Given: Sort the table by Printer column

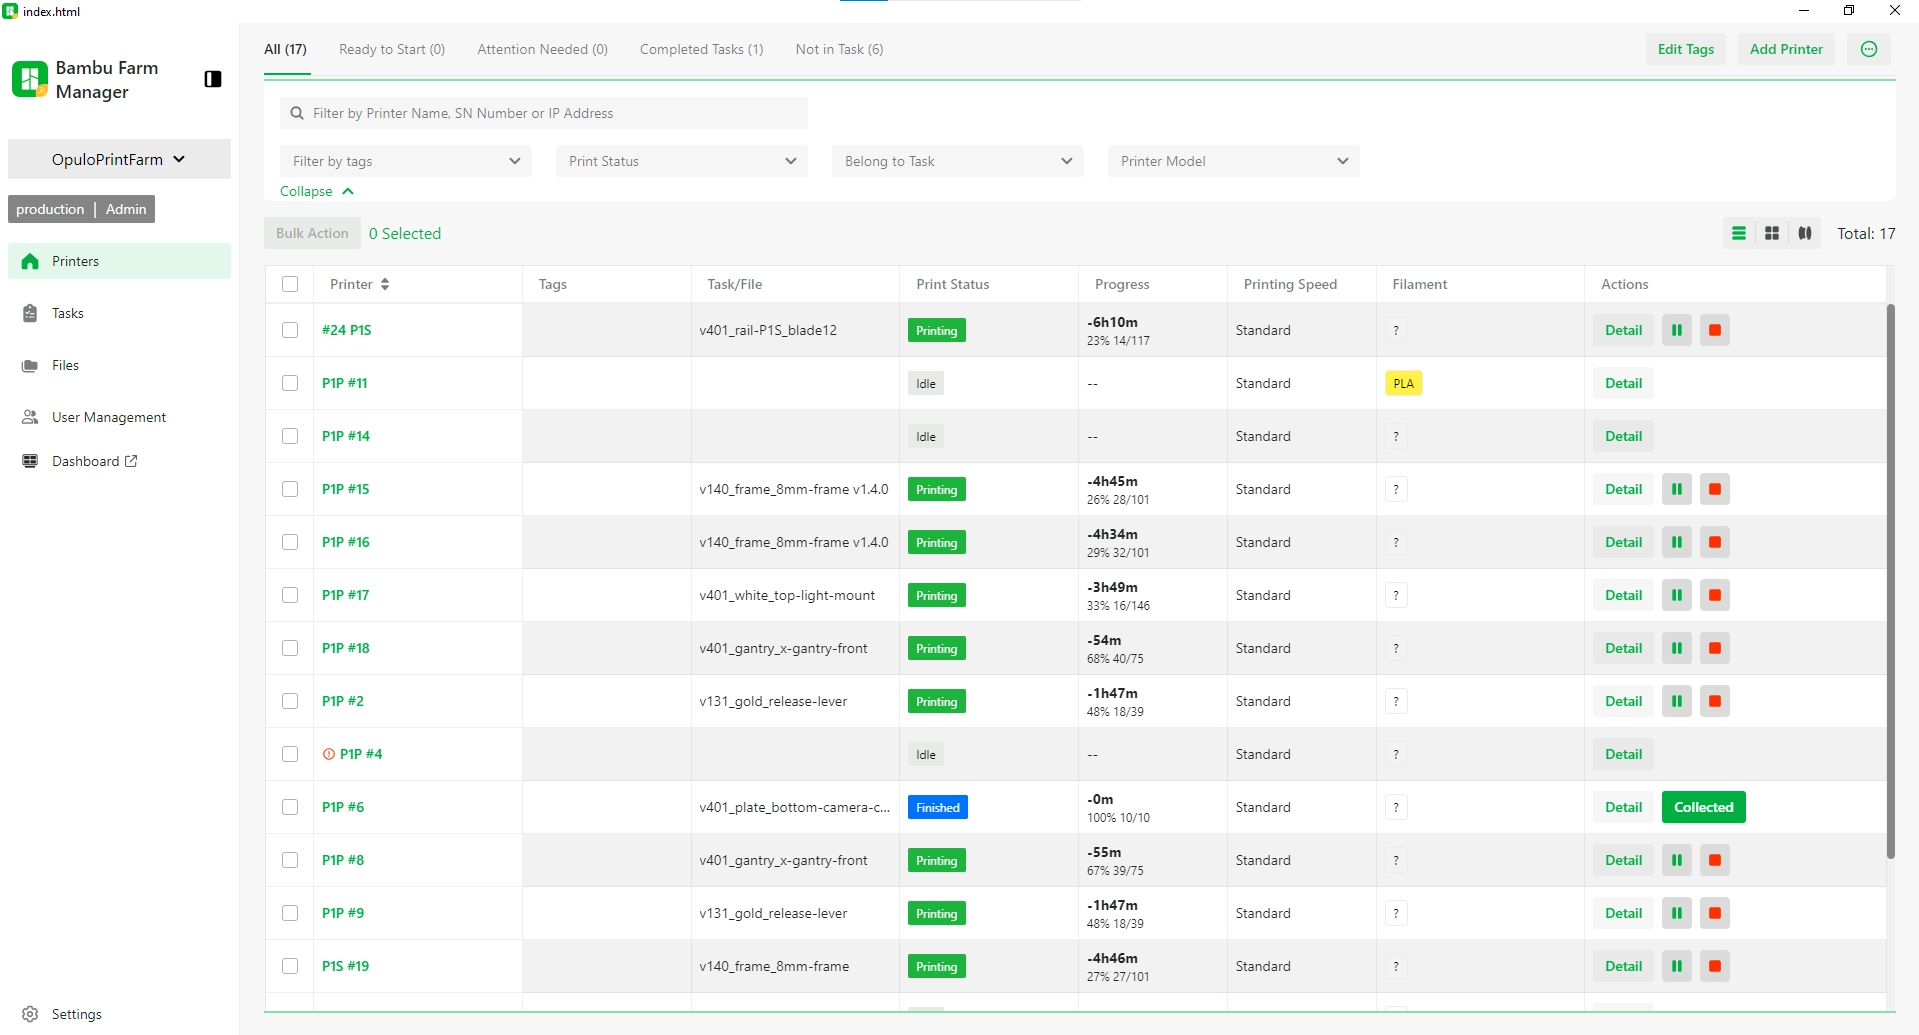Looking at the screenshot, I should pyautogui.click(x=385, y=284).
